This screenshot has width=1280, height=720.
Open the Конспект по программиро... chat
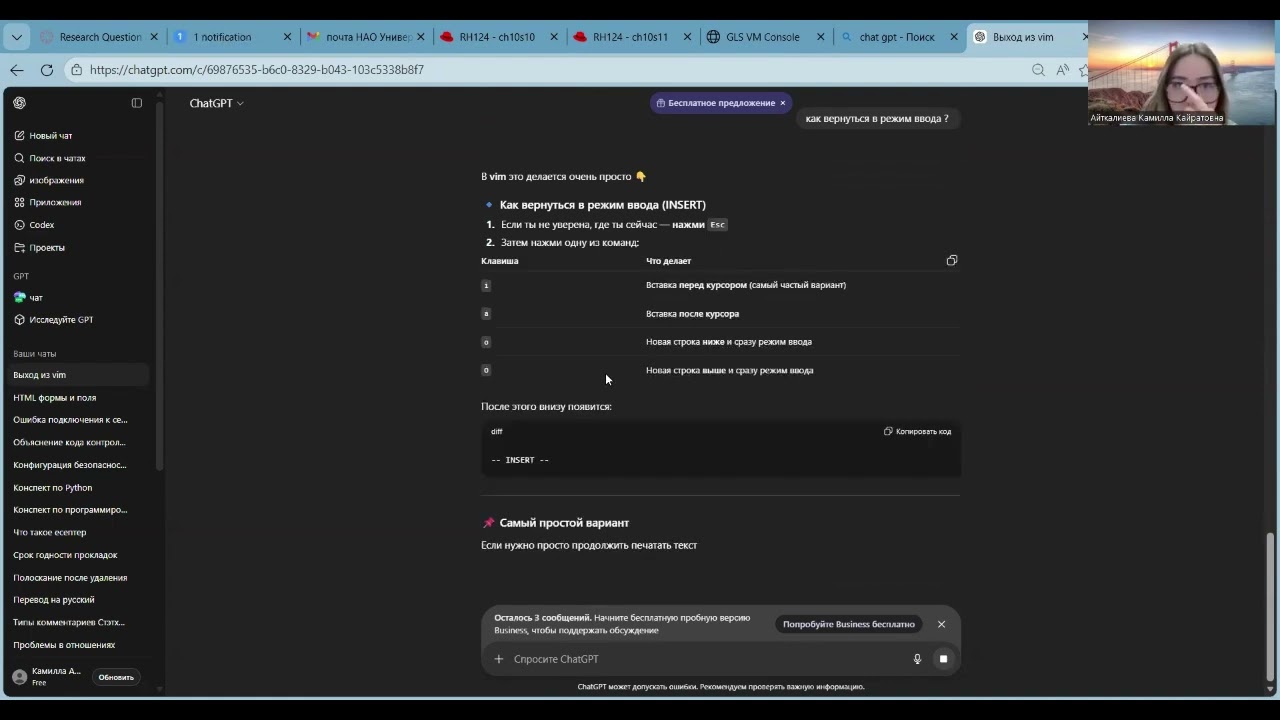pyautogui.click(x=78, y=509)
